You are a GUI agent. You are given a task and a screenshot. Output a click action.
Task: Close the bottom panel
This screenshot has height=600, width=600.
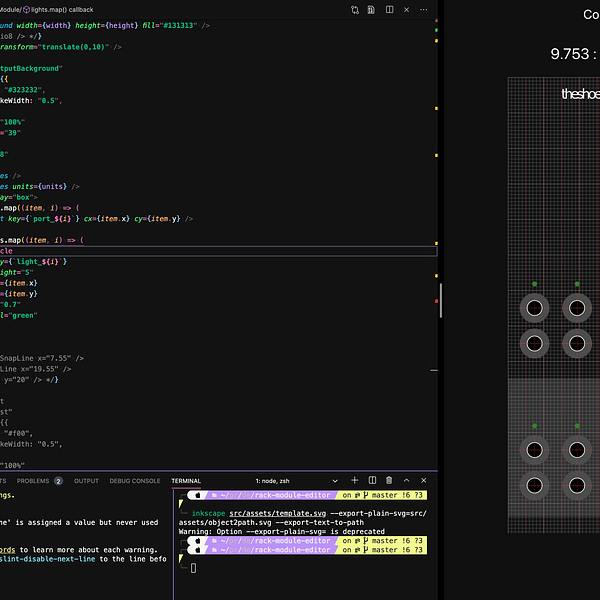point(424,480)
